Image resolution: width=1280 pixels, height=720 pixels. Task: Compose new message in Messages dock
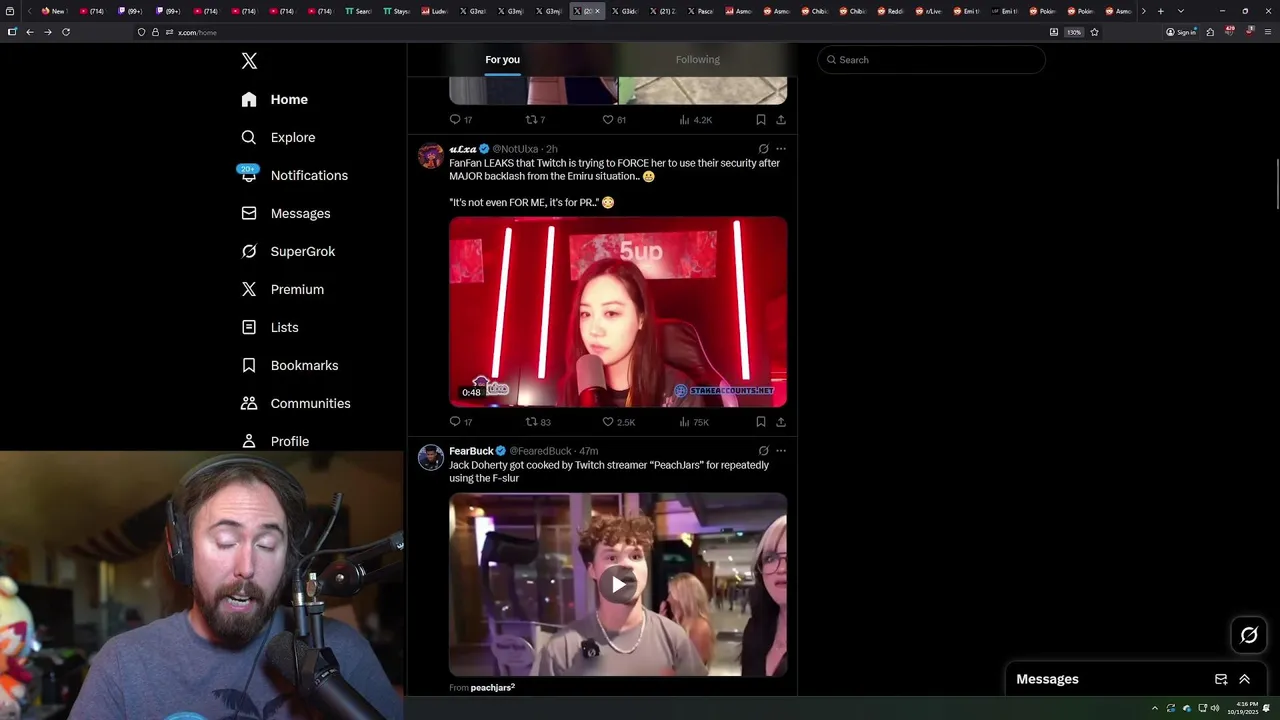(1221, 679)
